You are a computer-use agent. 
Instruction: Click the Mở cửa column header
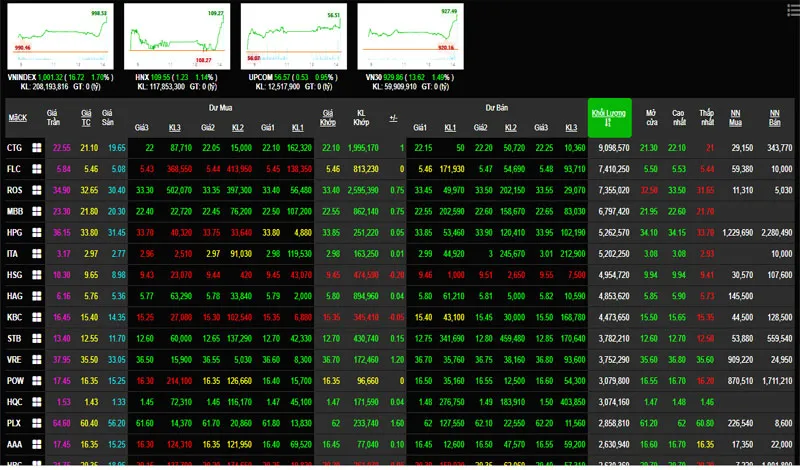[651, 118]
